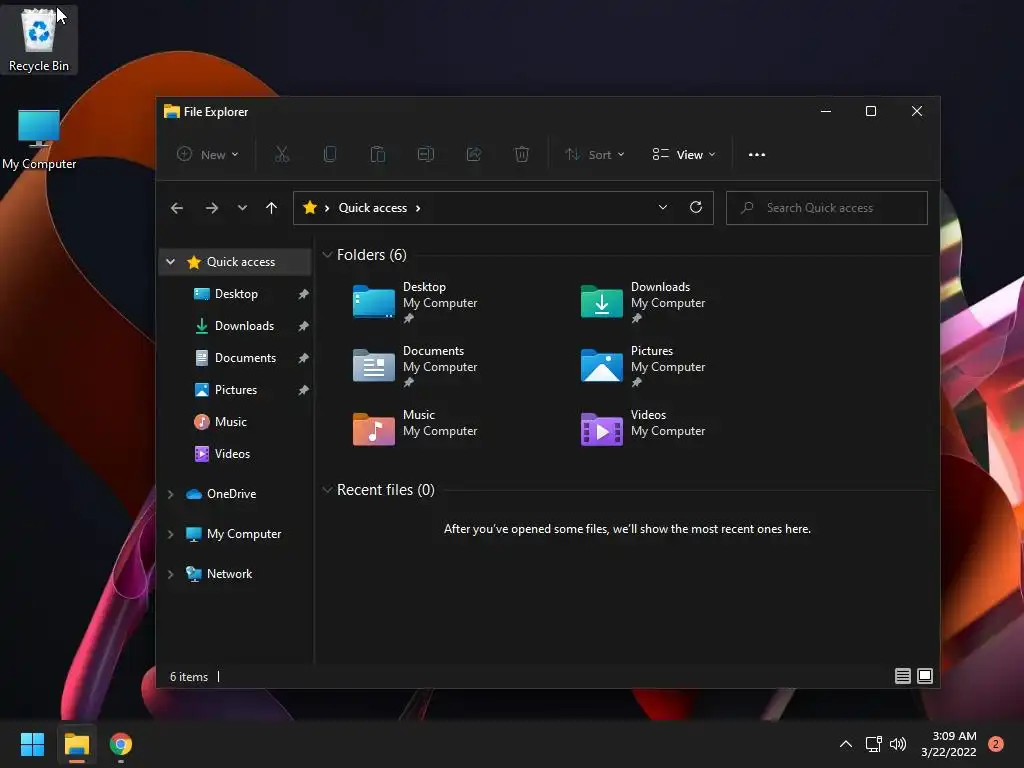Click the Search Quick access field
Image resolution: width=1024 pixels, height=768 pixels.
[826, 208]
